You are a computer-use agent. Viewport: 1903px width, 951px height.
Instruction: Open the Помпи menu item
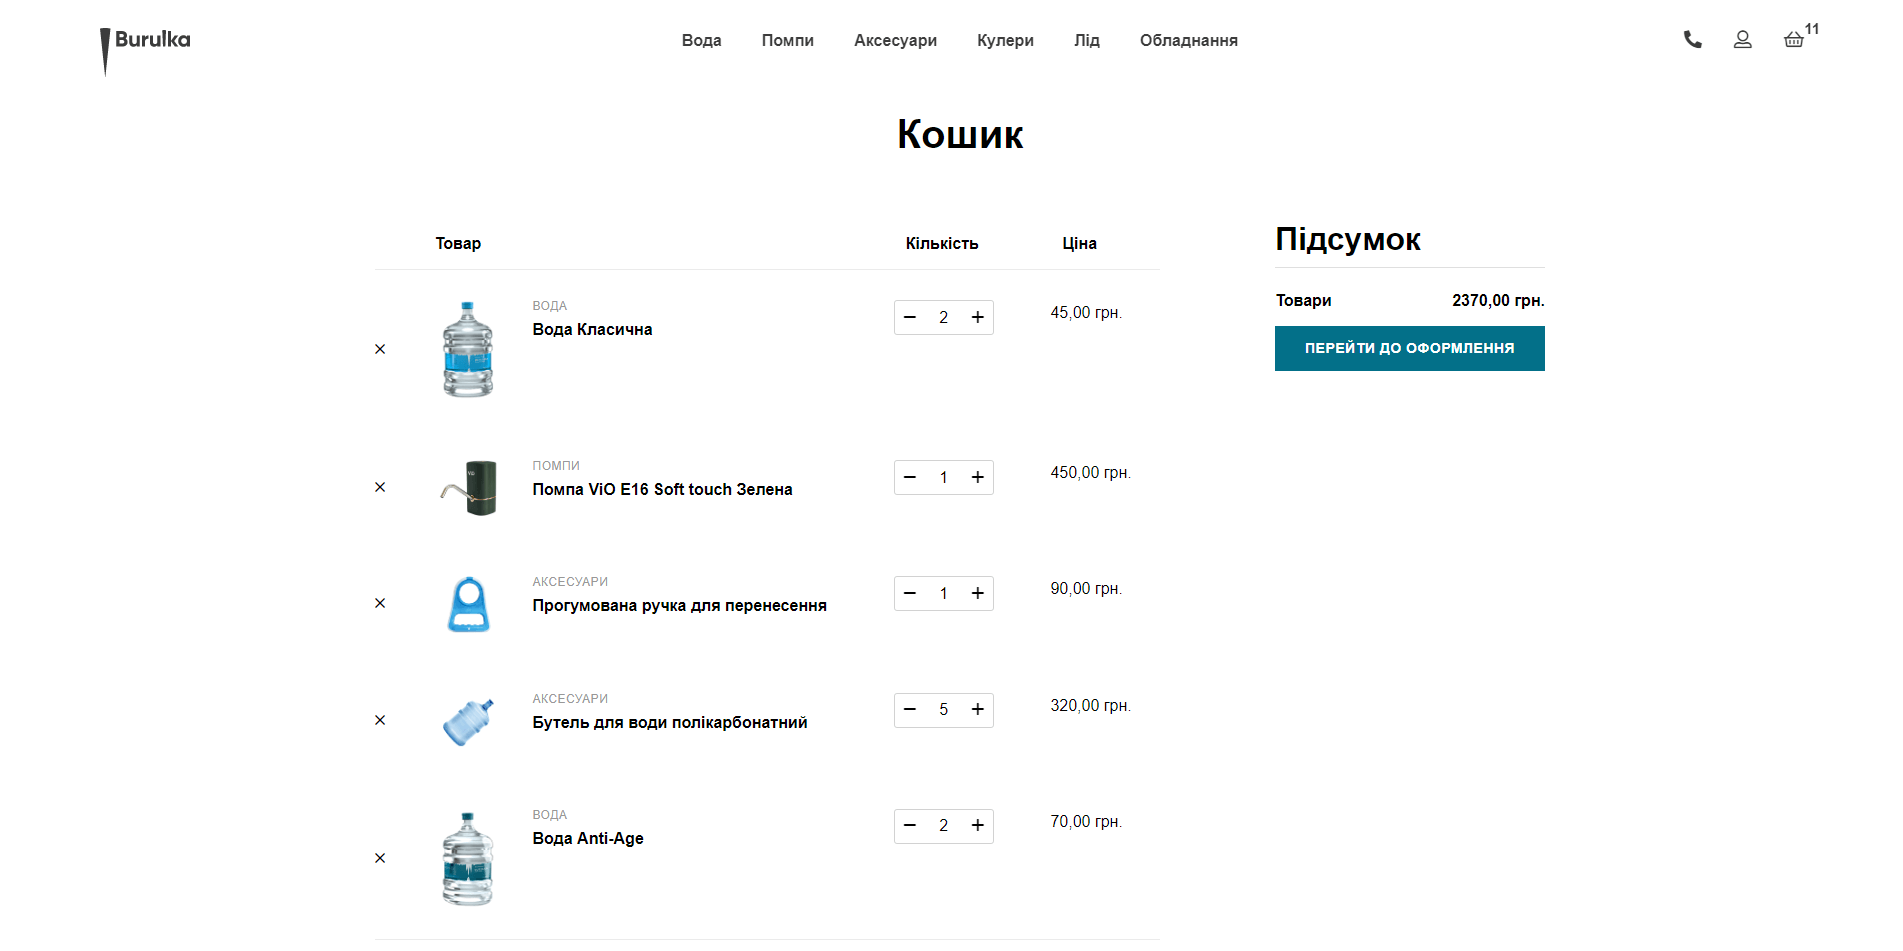788,40
